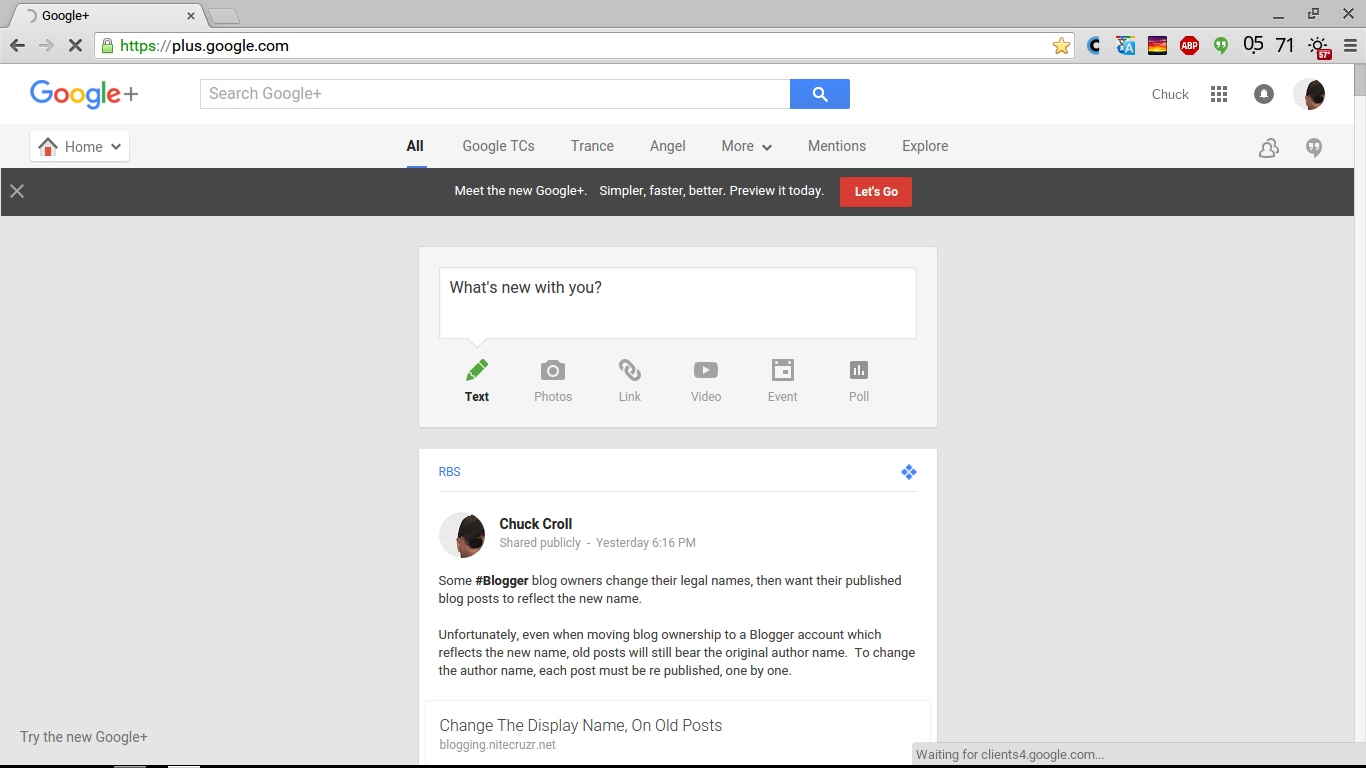Screen dimensions: 1366x768
Task: Click the Google Translate extension icon
Action: [x=1126, y=45]
